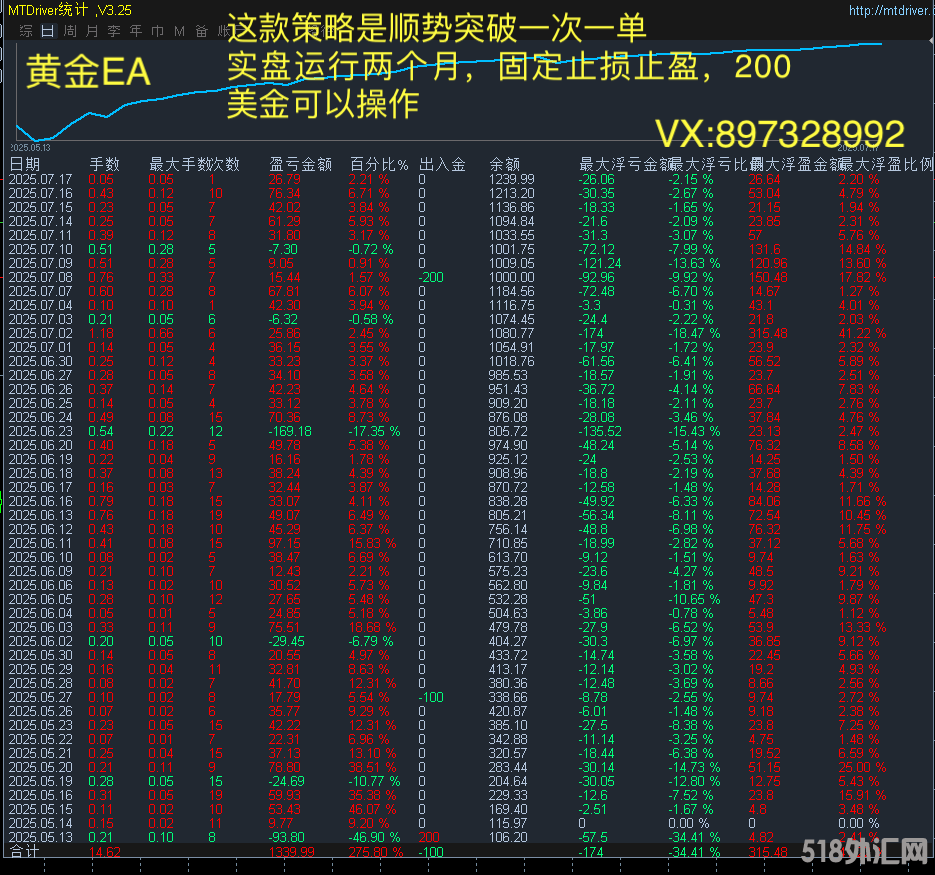Select the 日 daily statistics tab
The image size is (935, 875).
point(48,31)
